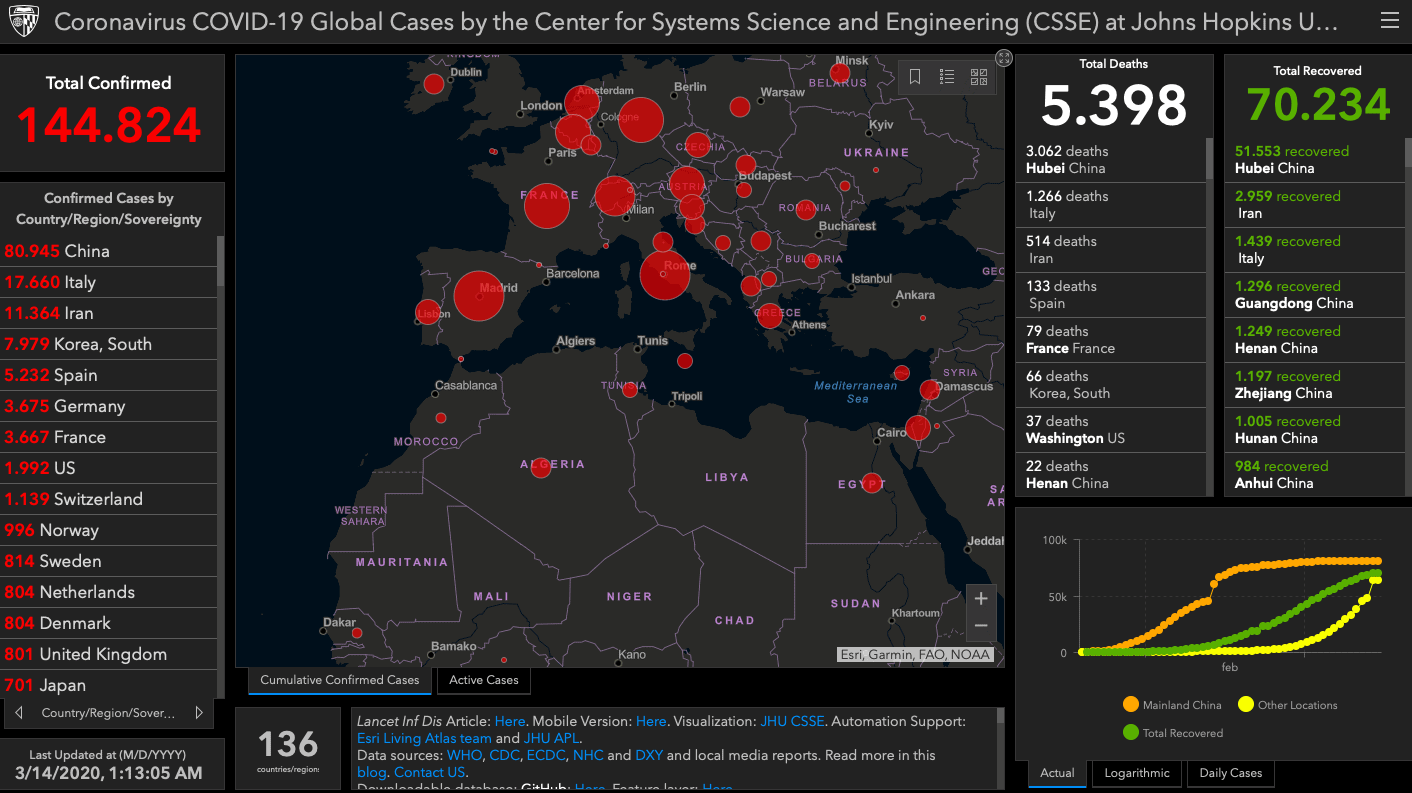Visit the JHU APL link
The width and height of the screenshot is (1412, 793).
[x=552, y=738]
